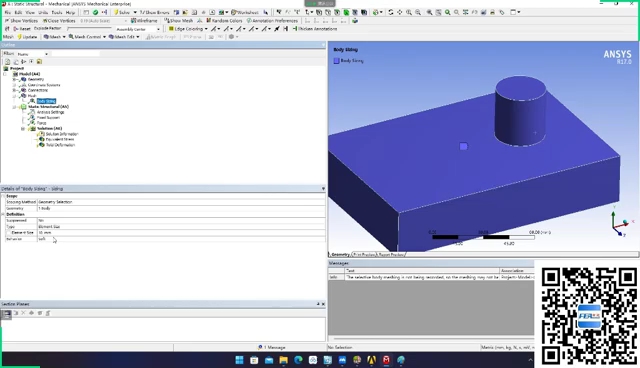The width and height of the screenshot is (640, 368).
Task: Open the Tools menu
Action: tap(57, 12)
